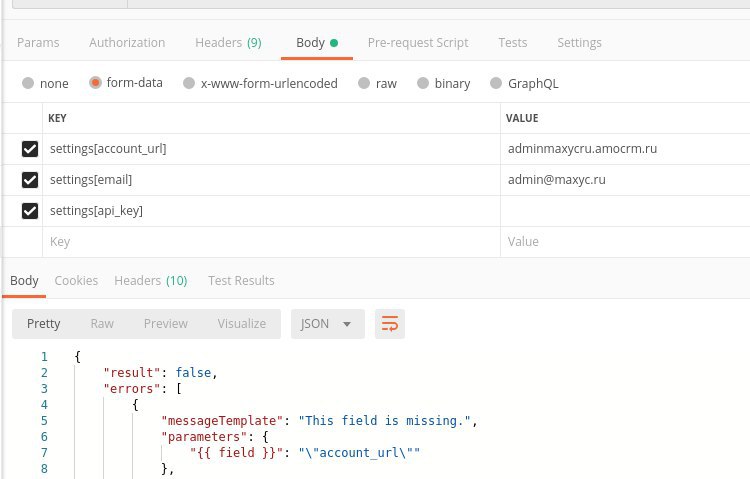This screenshot has height=479, width=750.
Task: Switch to the Params tab
Action: pyautogui.click(x=38, y=43)
